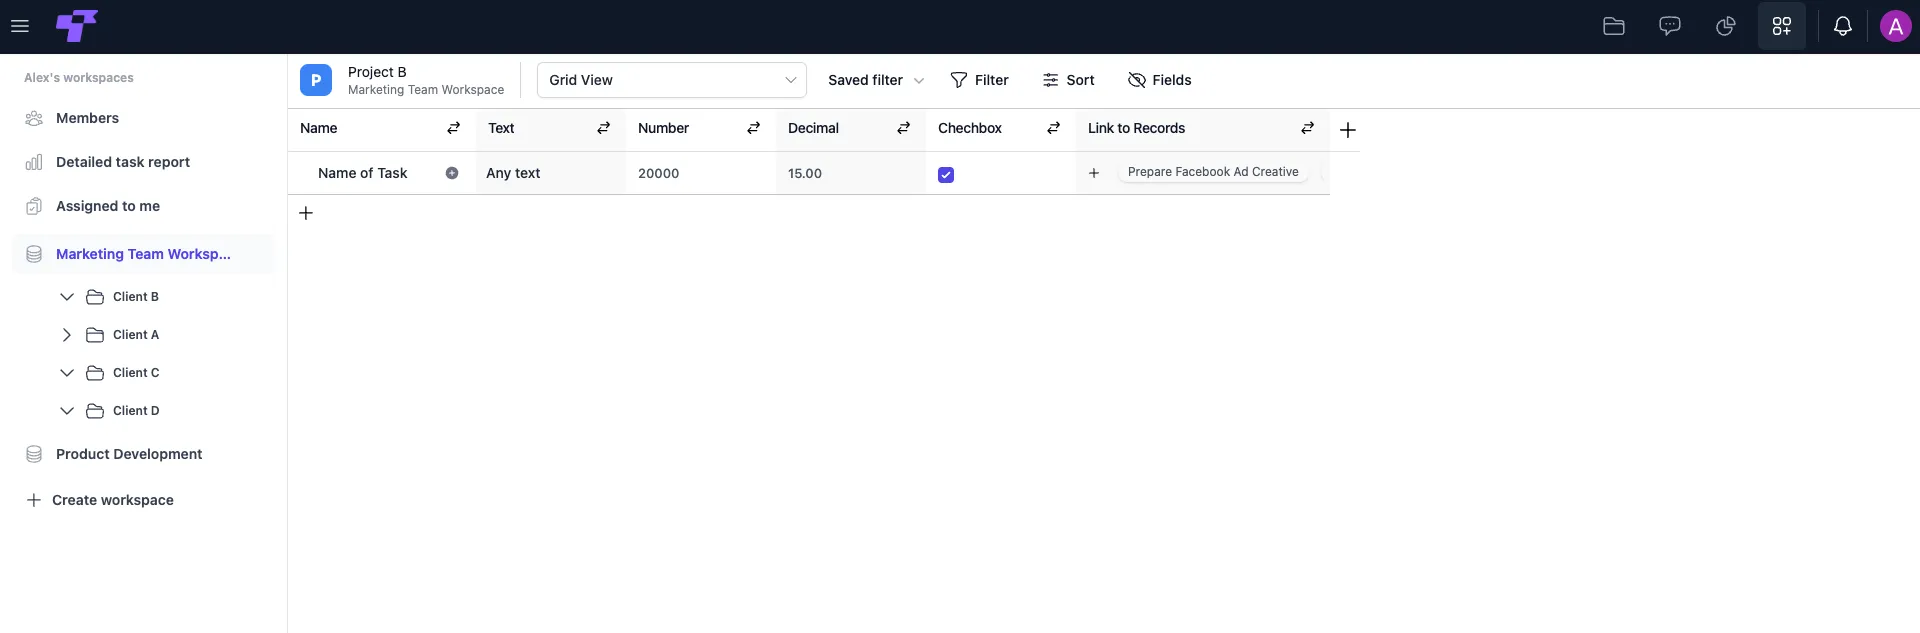This screenshot has height=633, width=1920.
Task: Uncheck the Chechbox cell checkbox
Action: pyautogui.click(x=946, y=175)
